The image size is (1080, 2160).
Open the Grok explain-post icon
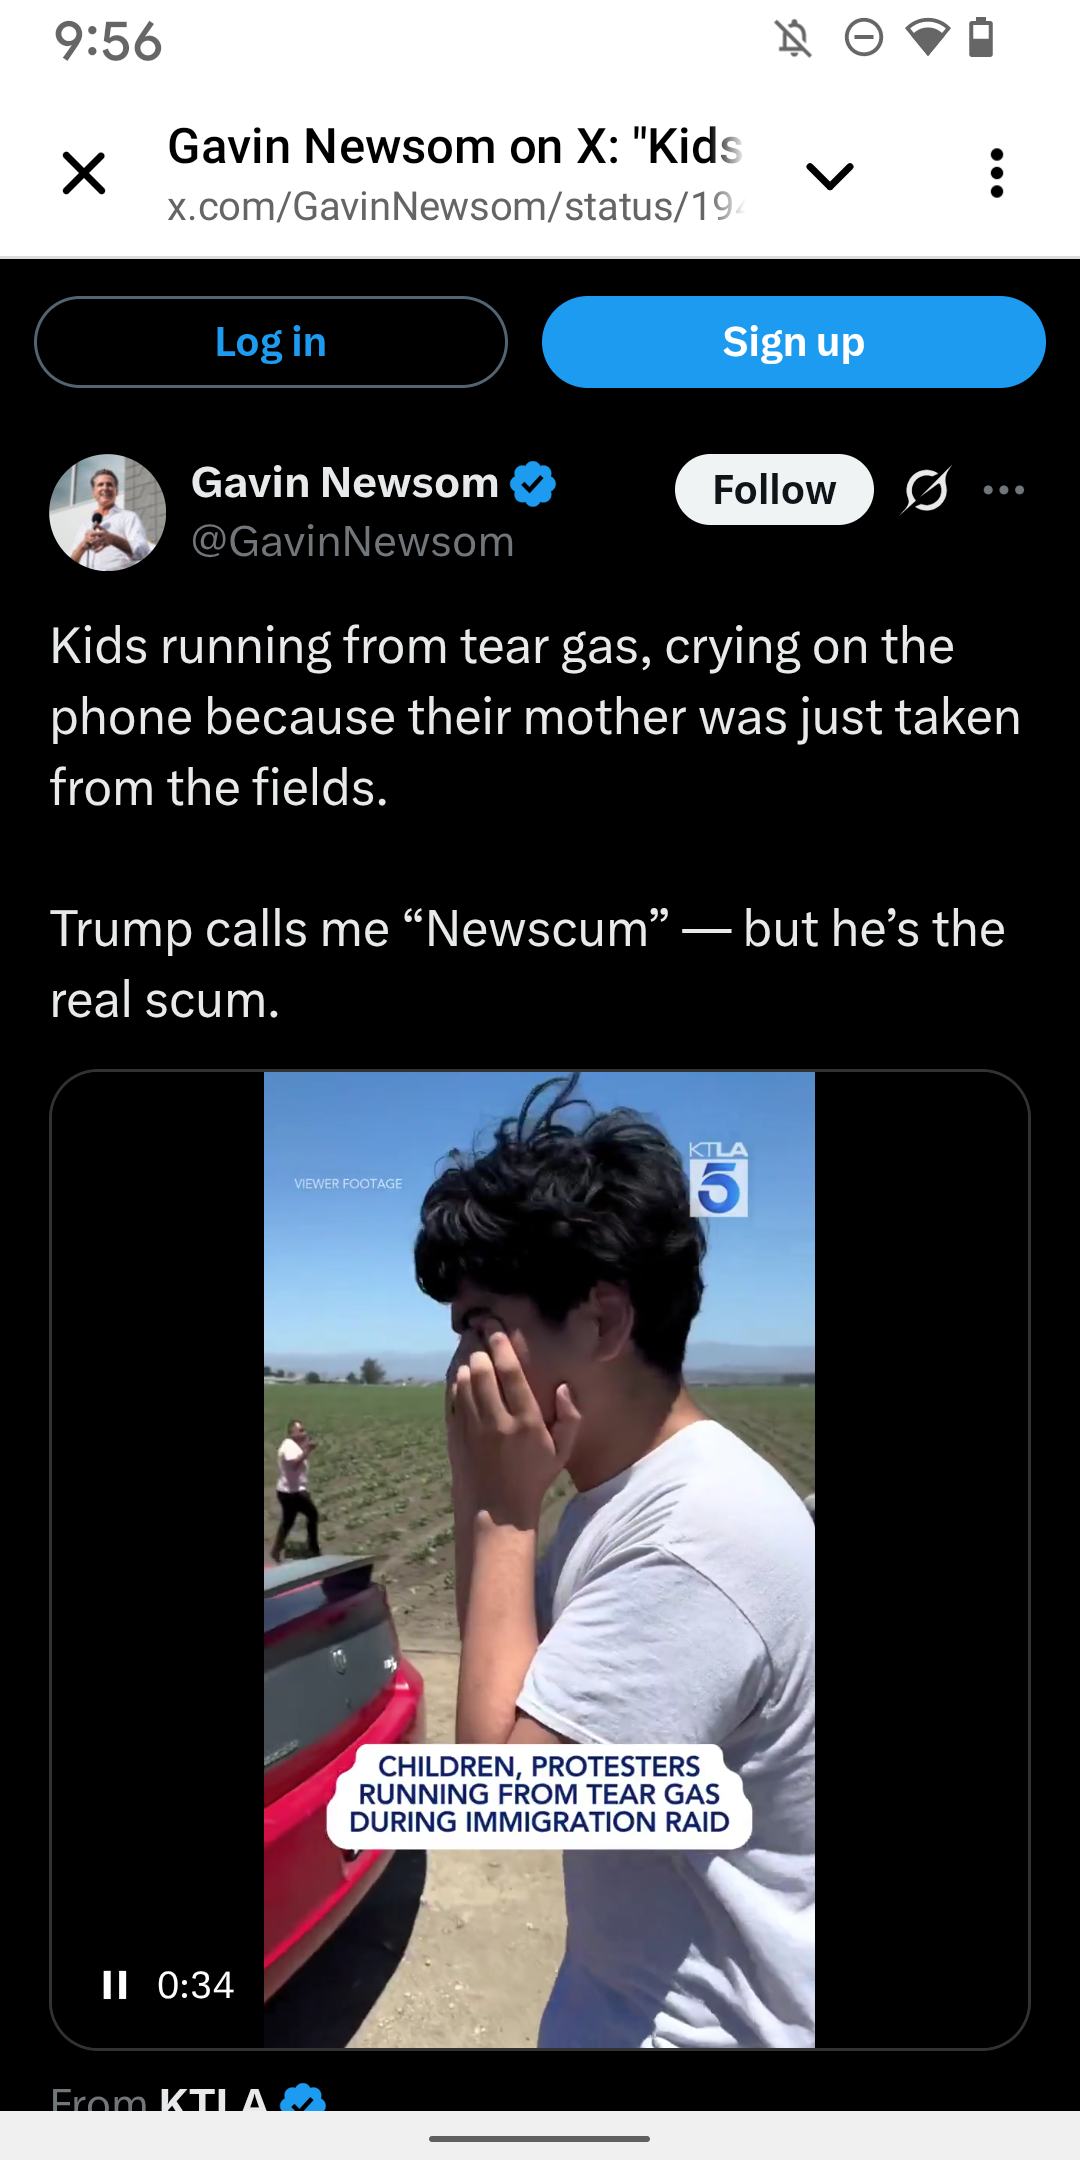tap(926, 490)
